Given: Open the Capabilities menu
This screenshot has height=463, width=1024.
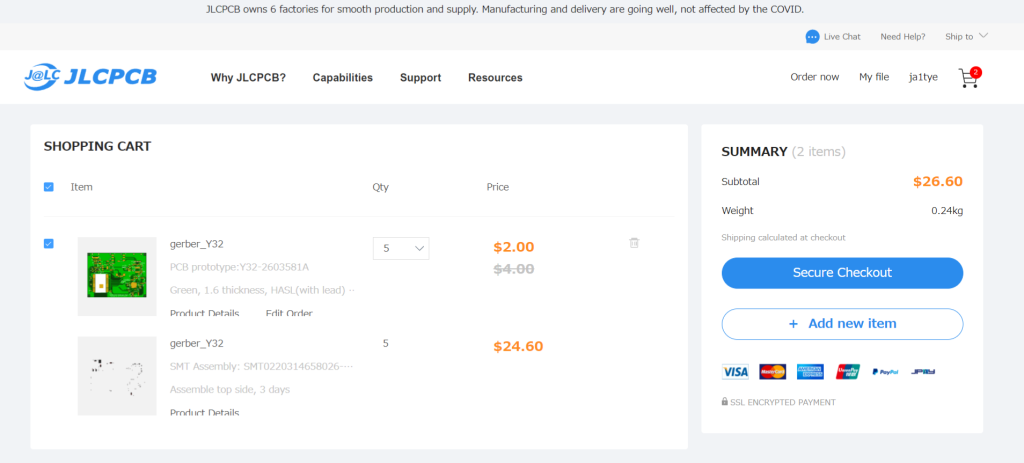Looking at the screenshot, I should pos(342,78).
